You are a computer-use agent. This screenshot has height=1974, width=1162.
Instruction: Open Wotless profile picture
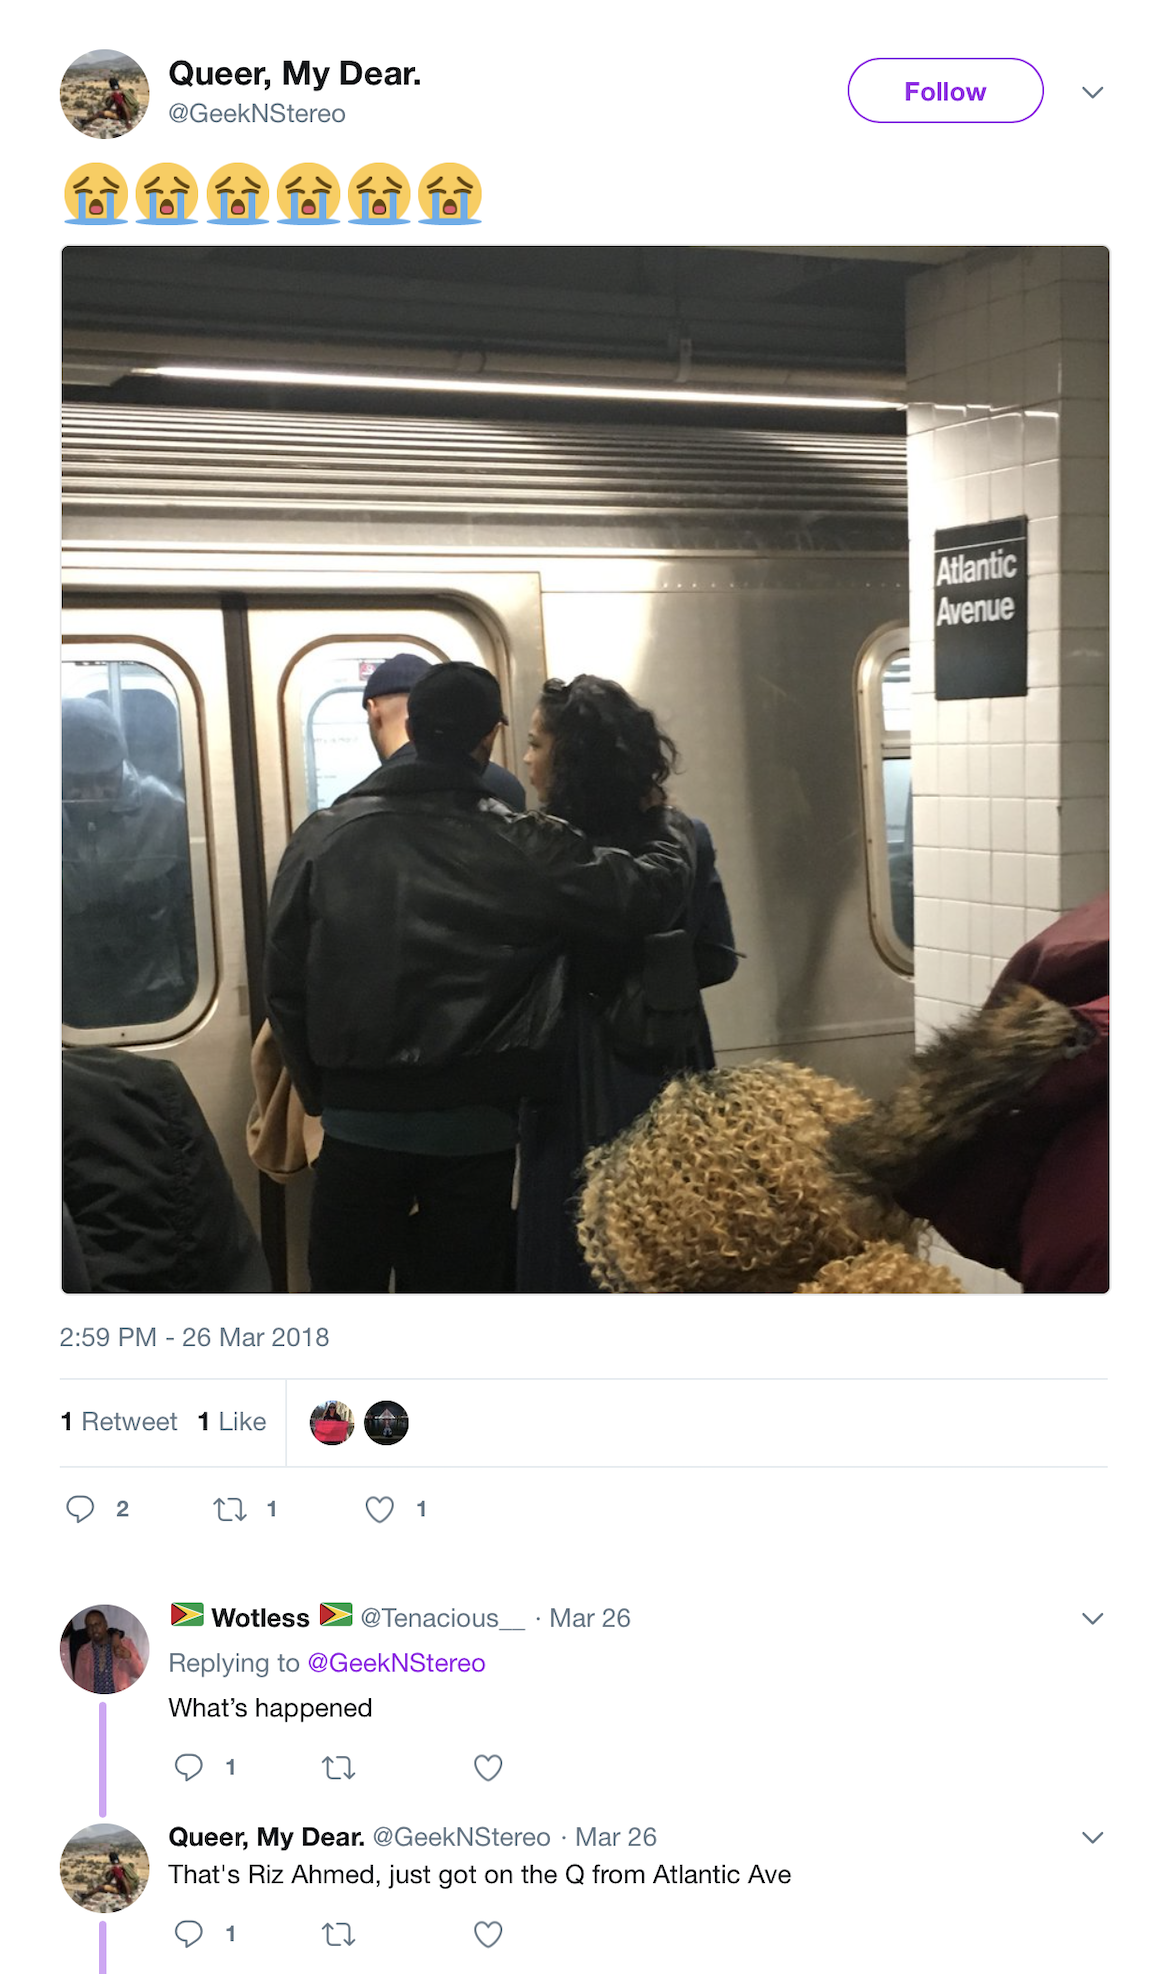(x=105, y=1648)
